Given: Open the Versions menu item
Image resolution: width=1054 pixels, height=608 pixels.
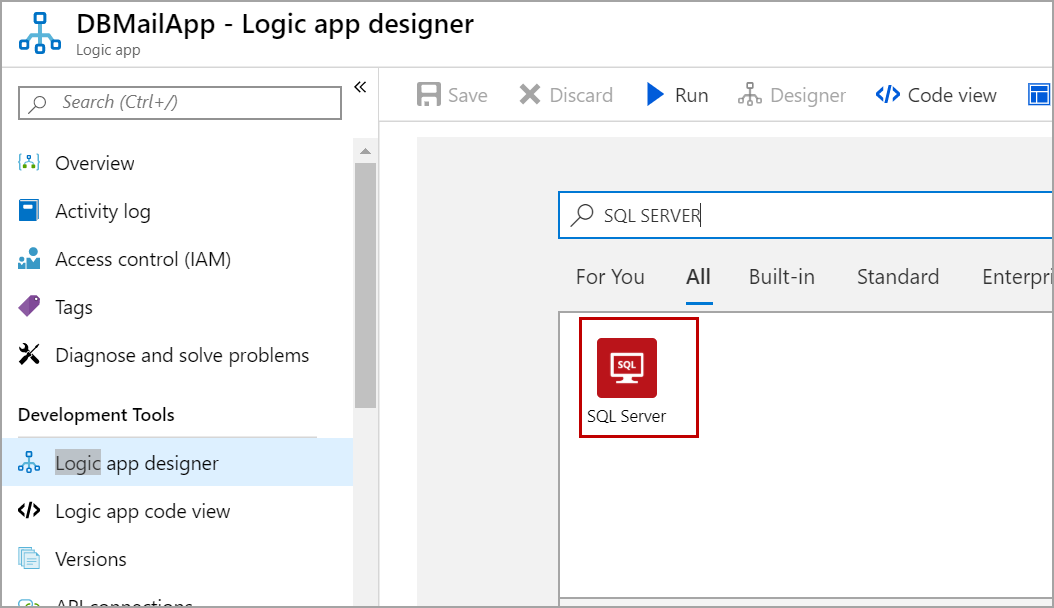Looking at the screenshot, I should coord(90,559).
